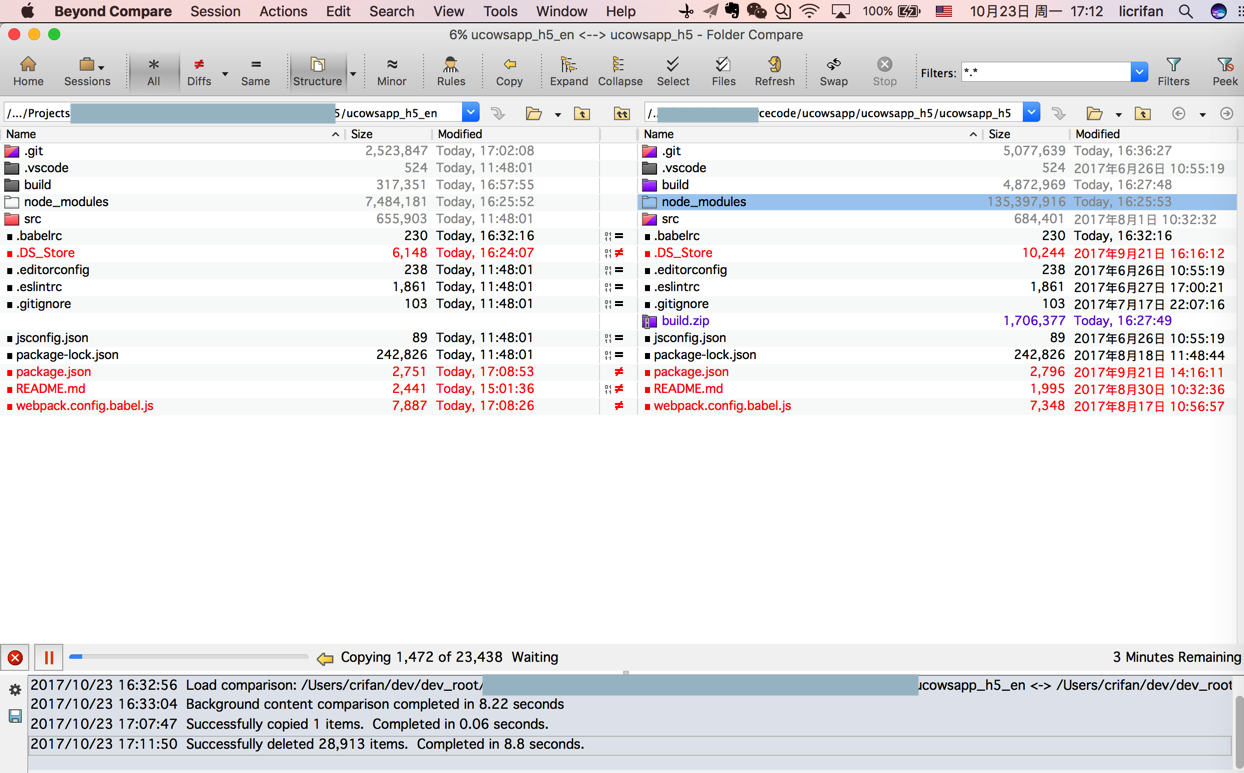The image size is (1244, 773).
Task: Open the Search menu
Action: click(391, 11)
